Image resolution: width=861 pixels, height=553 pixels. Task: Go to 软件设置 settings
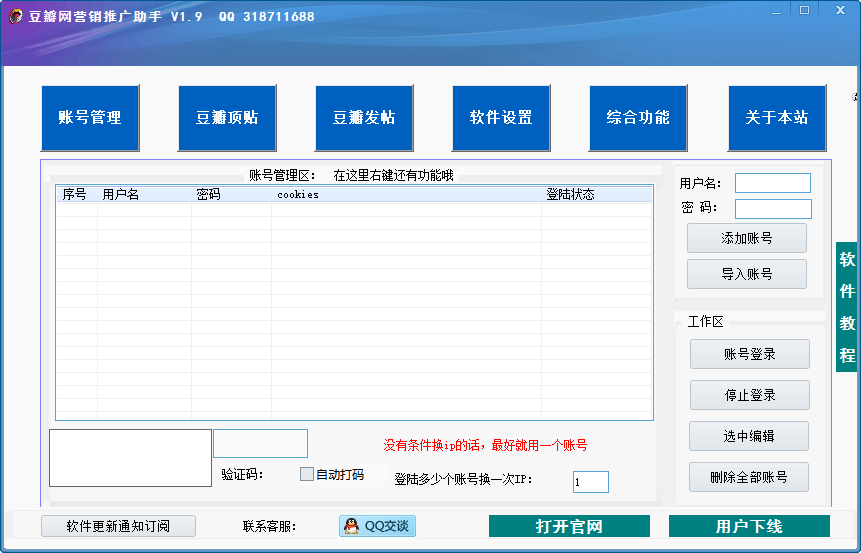tap(501, 118)
